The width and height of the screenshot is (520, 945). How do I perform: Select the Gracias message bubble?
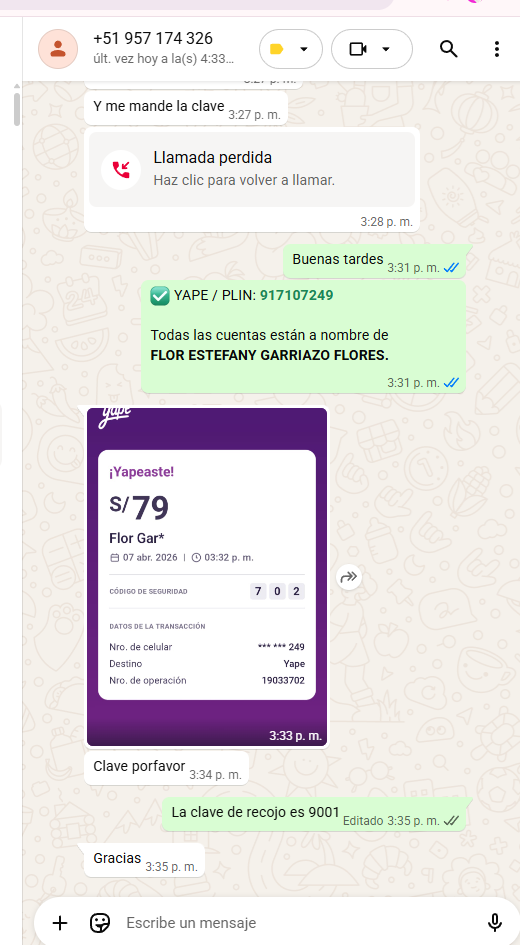click(x=144, y=860)
